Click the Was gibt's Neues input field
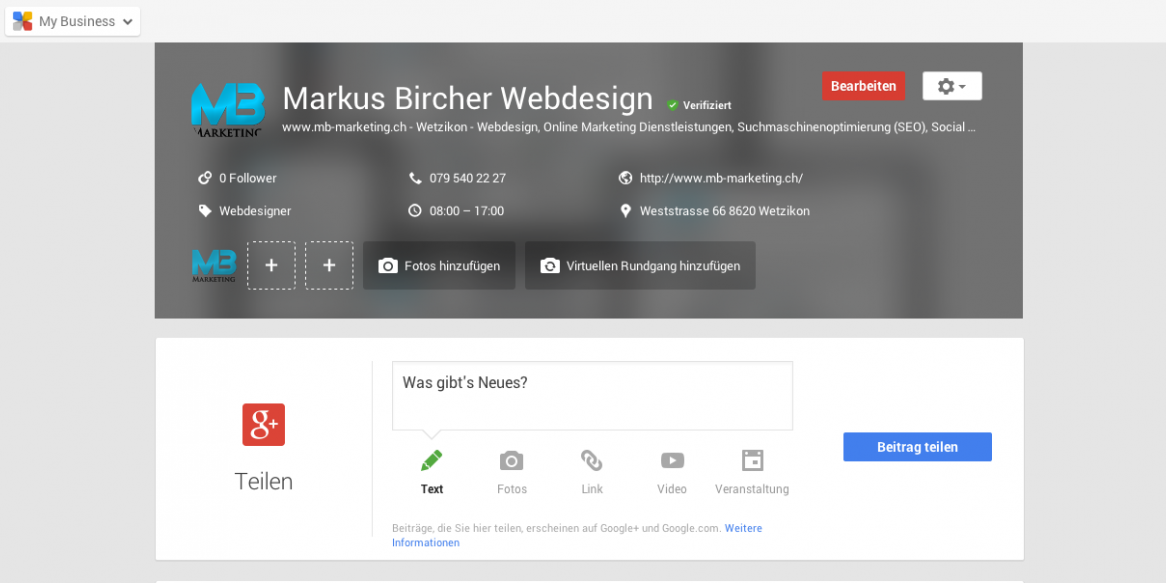Screen dimensions: 1166x583 coord(591,395)
